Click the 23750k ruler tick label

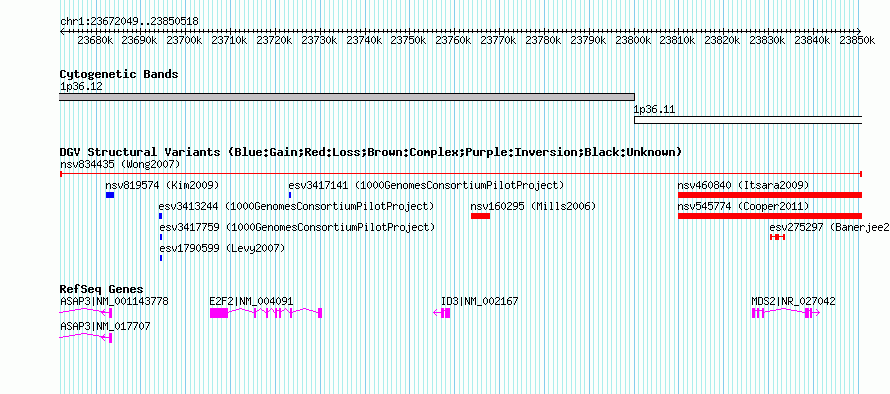click(409, 40)
